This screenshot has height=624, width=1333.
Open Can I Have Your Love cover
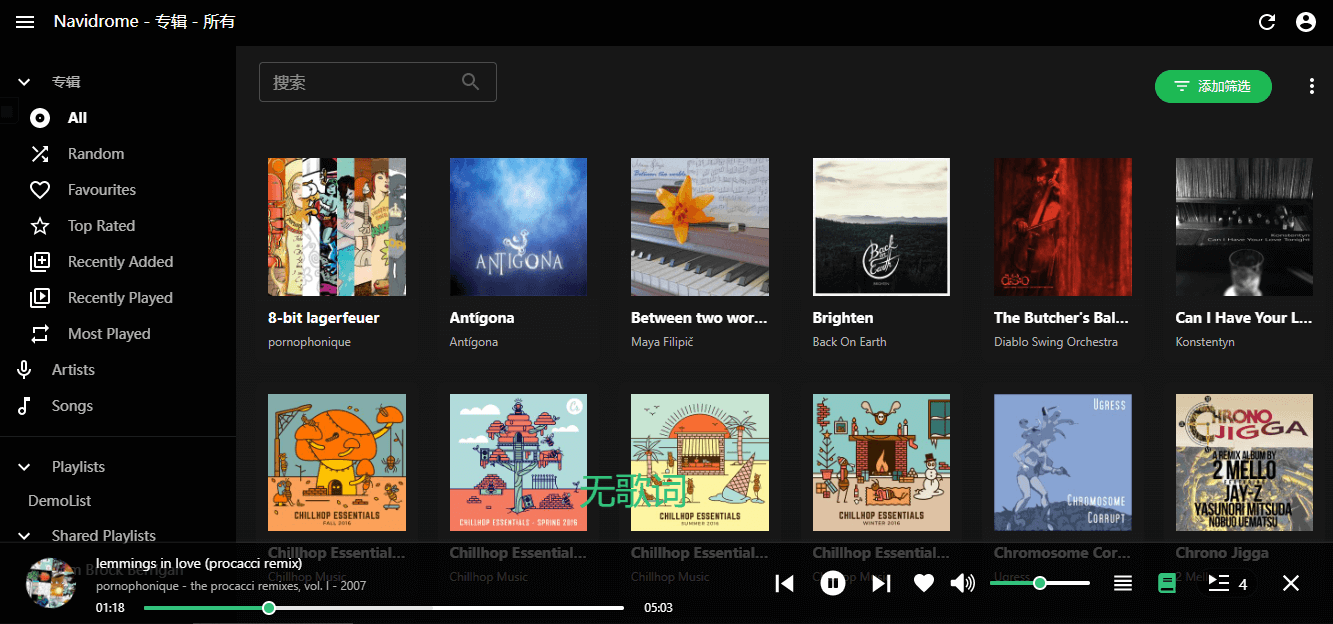1244,227
